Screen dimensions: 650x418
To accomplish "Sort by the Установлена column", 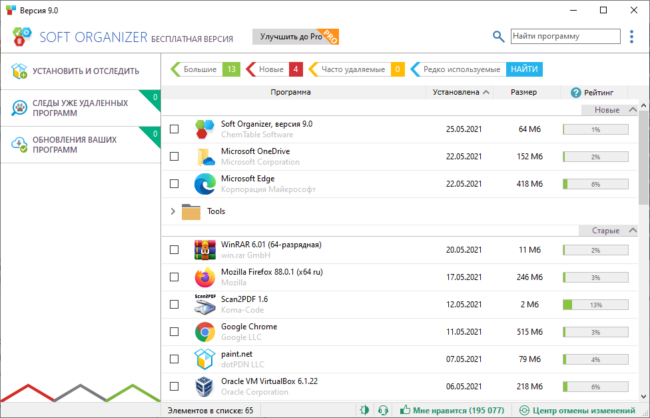I will (460, 92).
